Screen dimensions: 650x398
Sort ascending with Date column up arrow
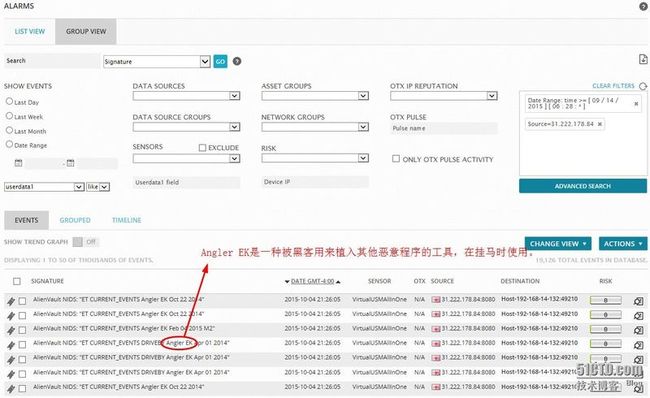[x=338, y=282]
